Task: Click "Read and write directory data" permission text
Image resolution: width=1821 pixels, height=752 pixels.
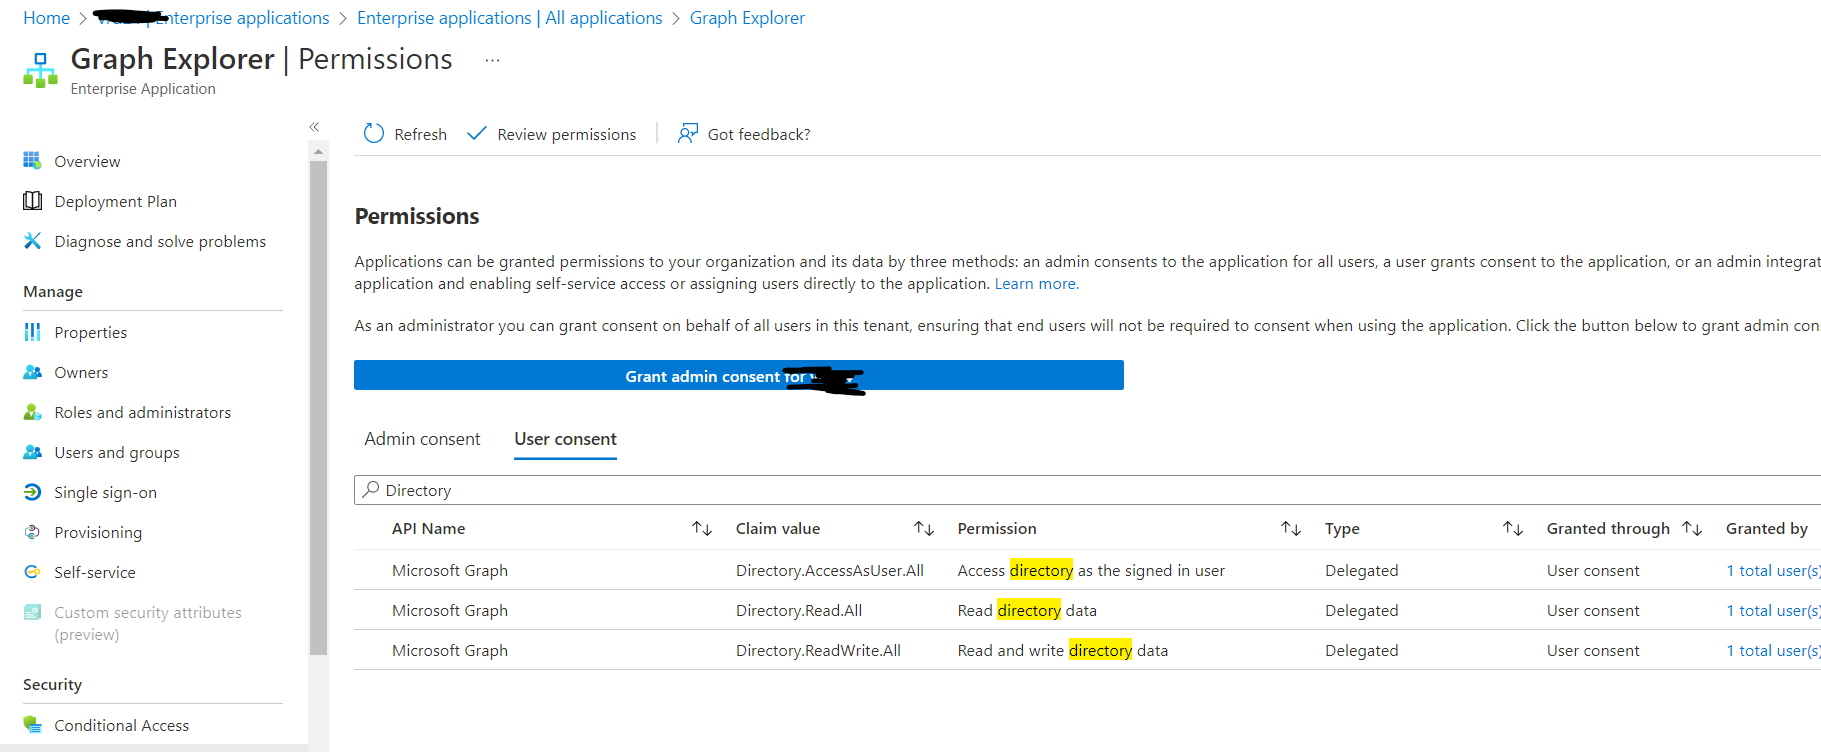Action: click(1062, 650)
